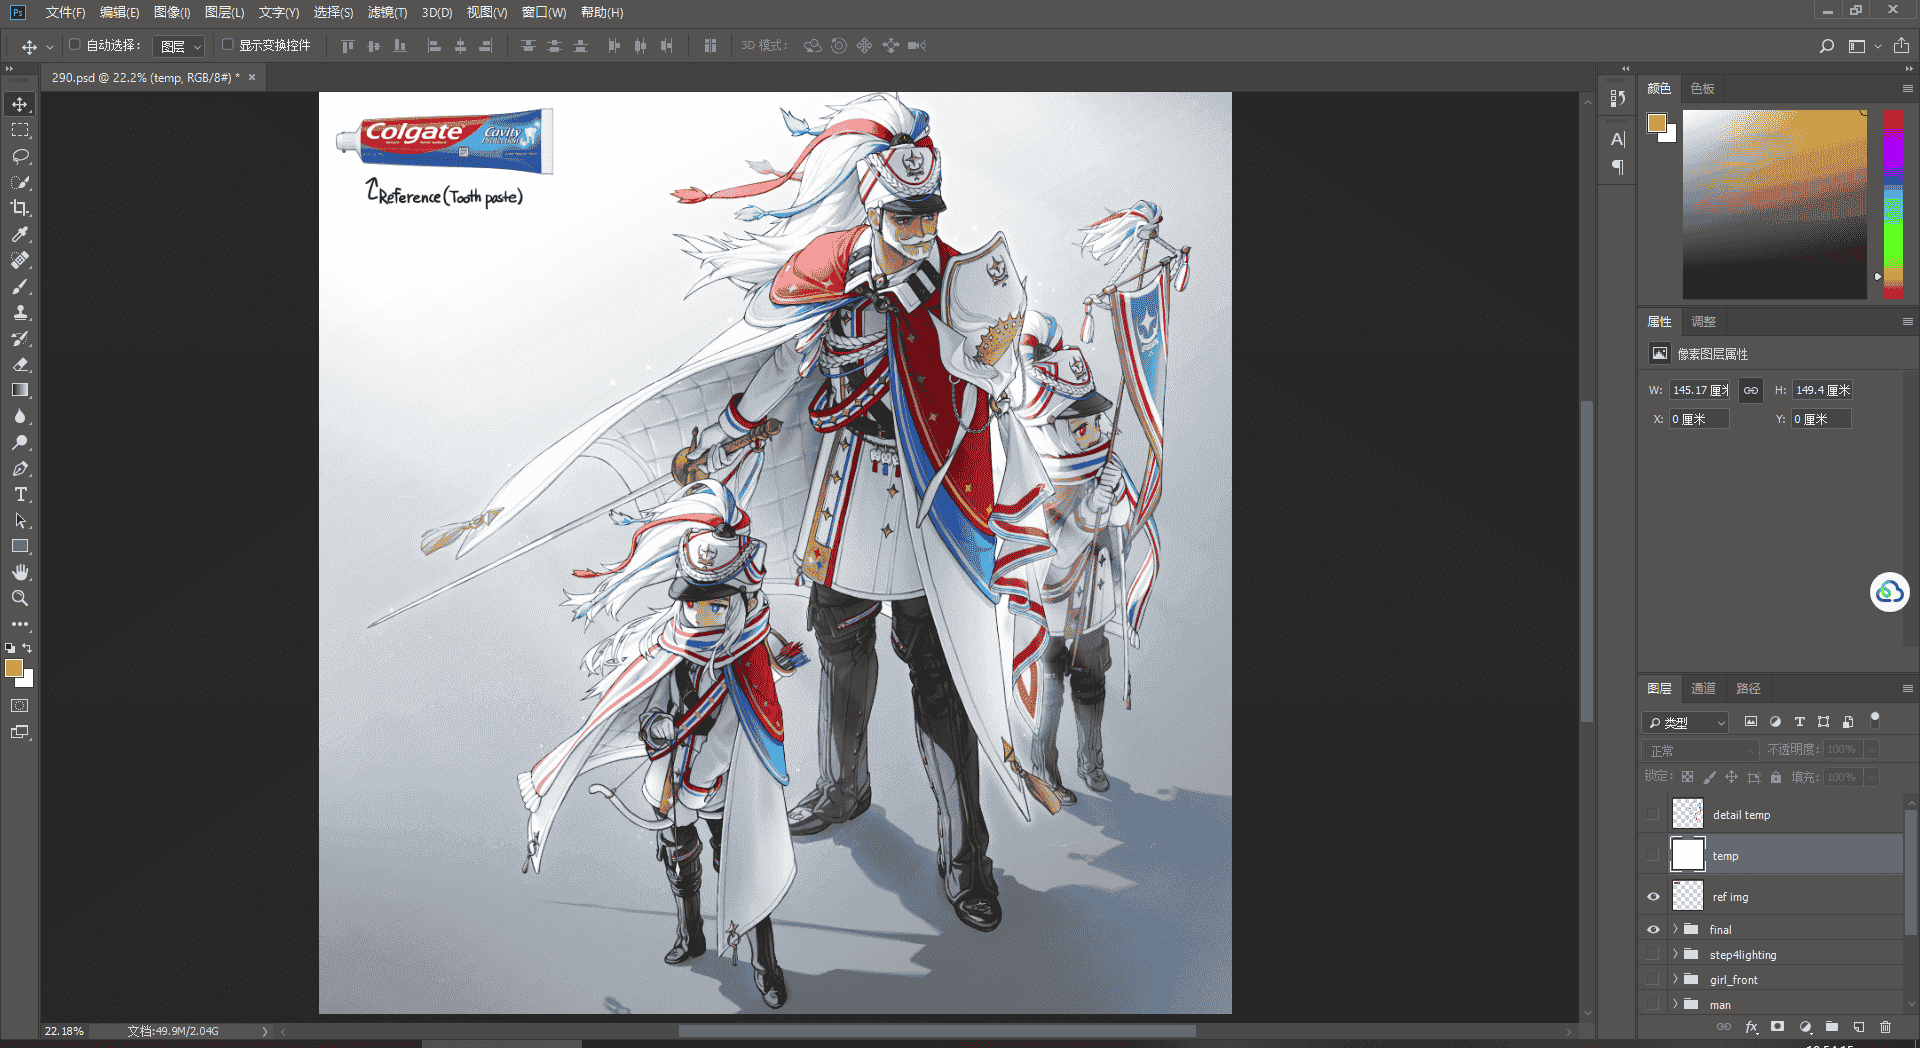Select the Clone Stamp tool

pos(20,312)
